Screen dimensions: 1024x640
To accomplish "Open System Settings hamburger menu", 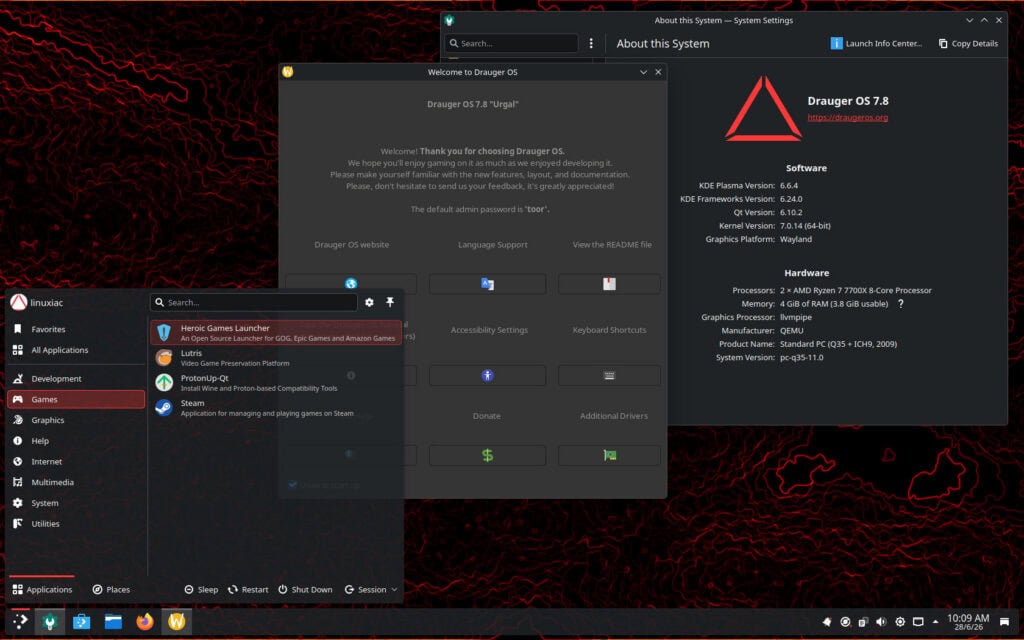I will 591,43.
